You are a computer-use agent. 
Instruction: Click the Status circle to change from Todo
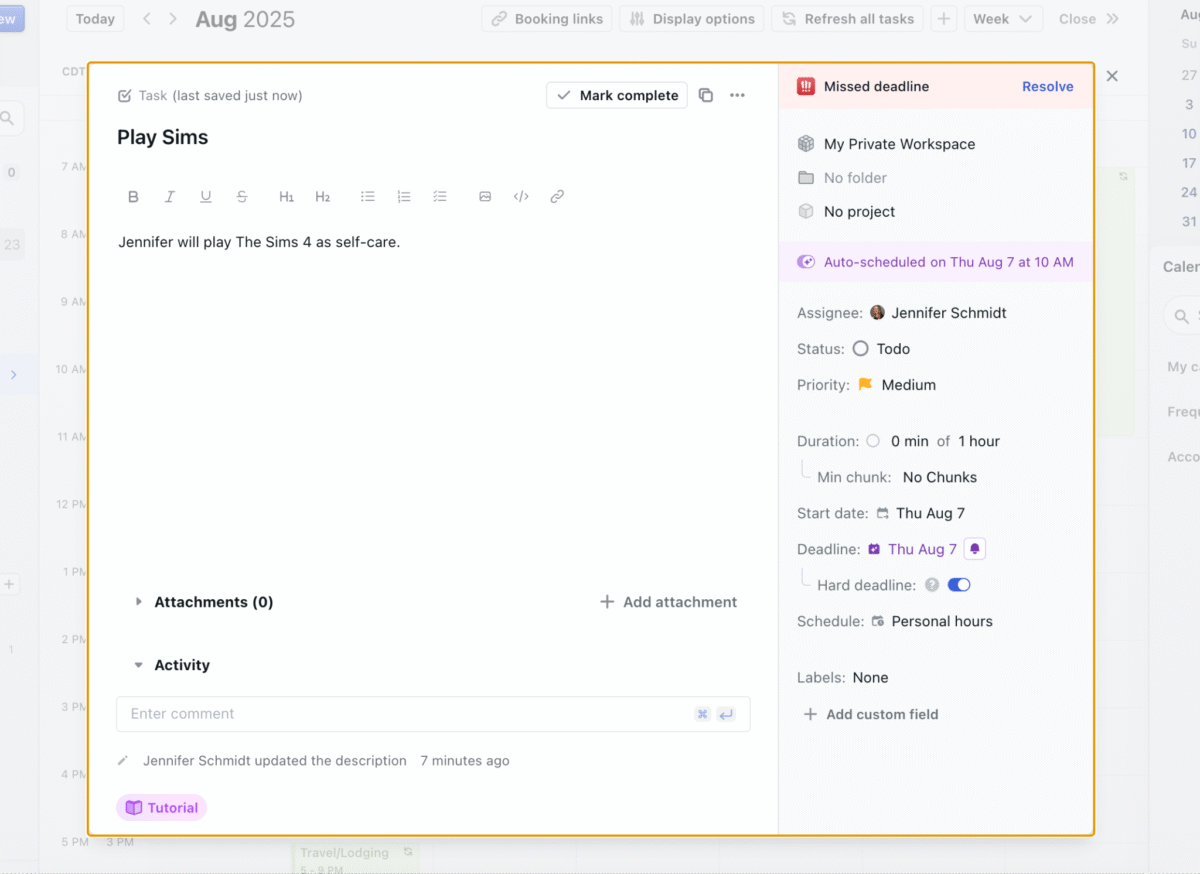tap(863, 348)
